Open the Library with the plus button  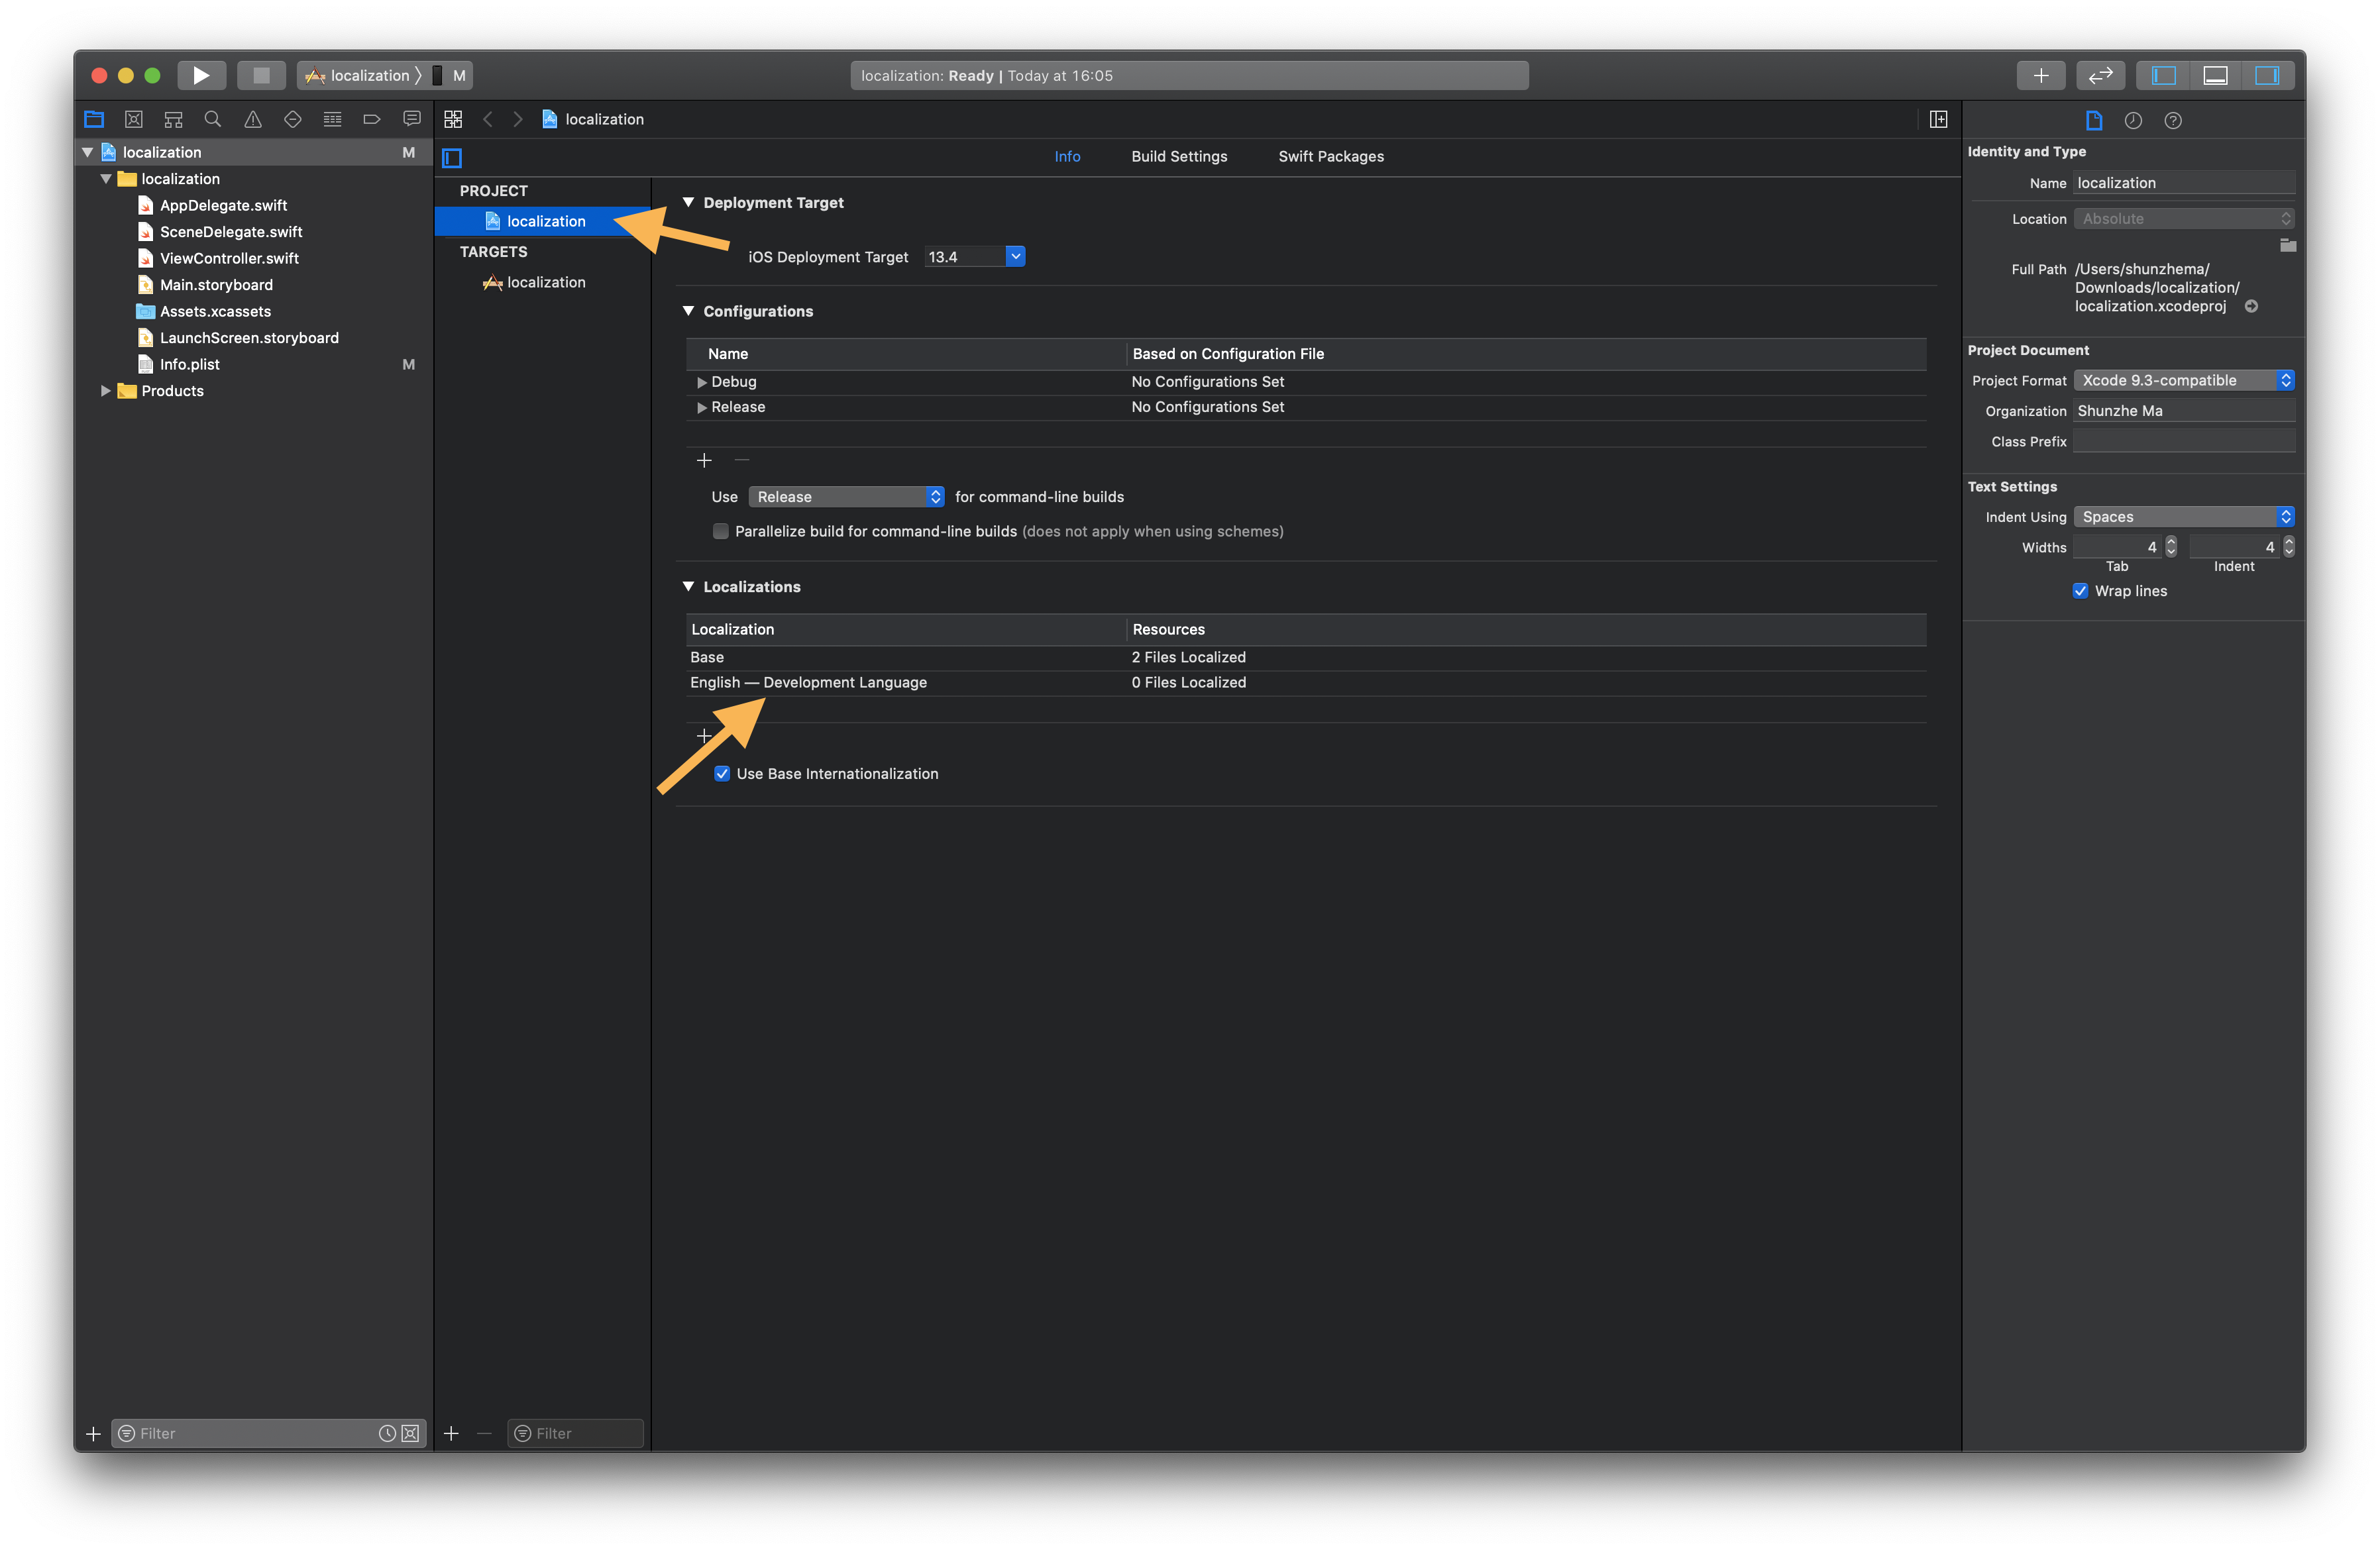2041,75
